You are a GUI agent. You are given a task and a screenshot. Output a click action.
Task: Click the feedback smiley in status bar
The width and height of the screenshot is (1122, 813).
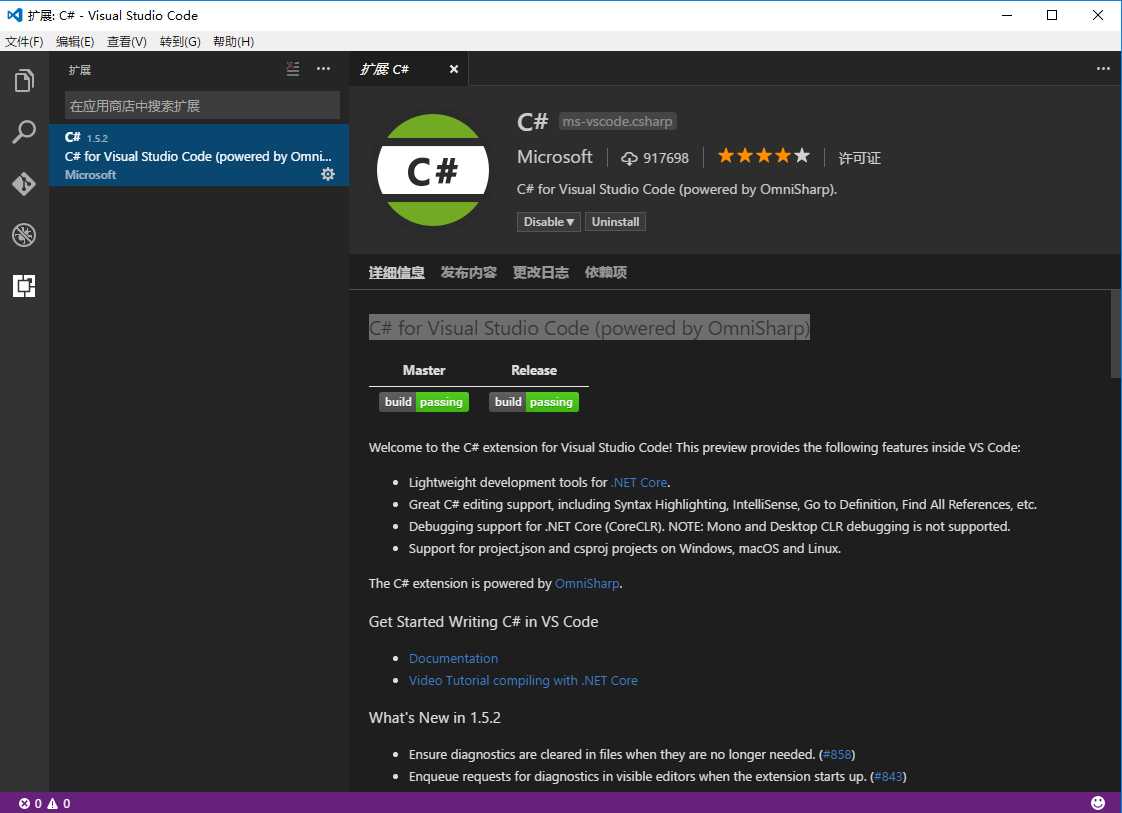tap(1098, 803)
